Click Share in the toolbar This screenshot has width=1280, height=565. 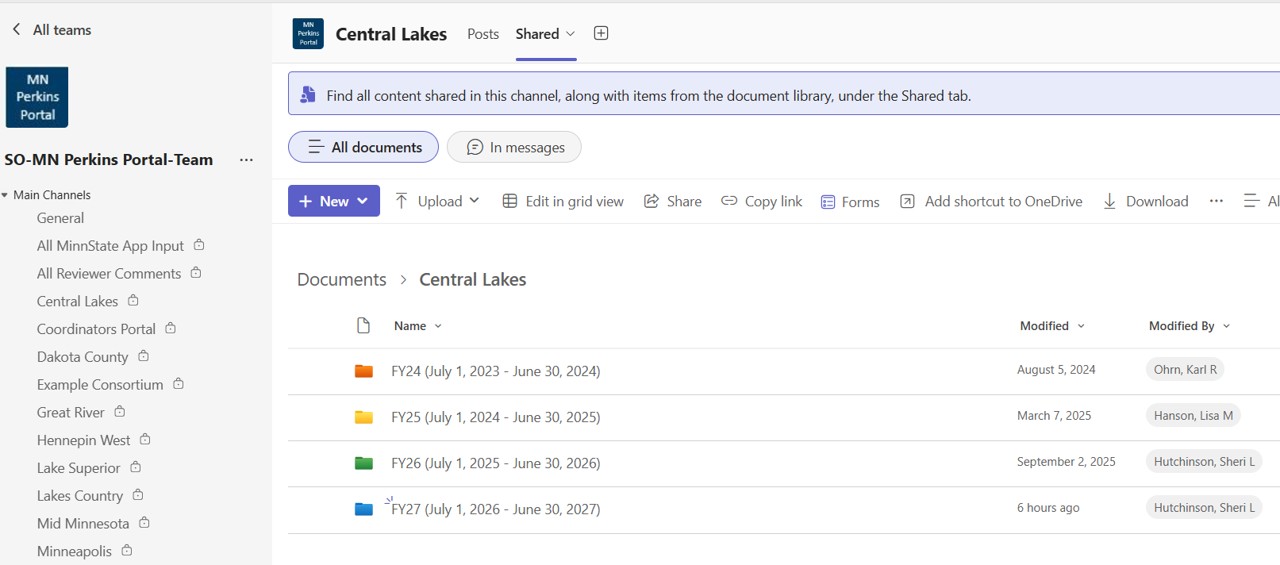[x=672, y=201]
